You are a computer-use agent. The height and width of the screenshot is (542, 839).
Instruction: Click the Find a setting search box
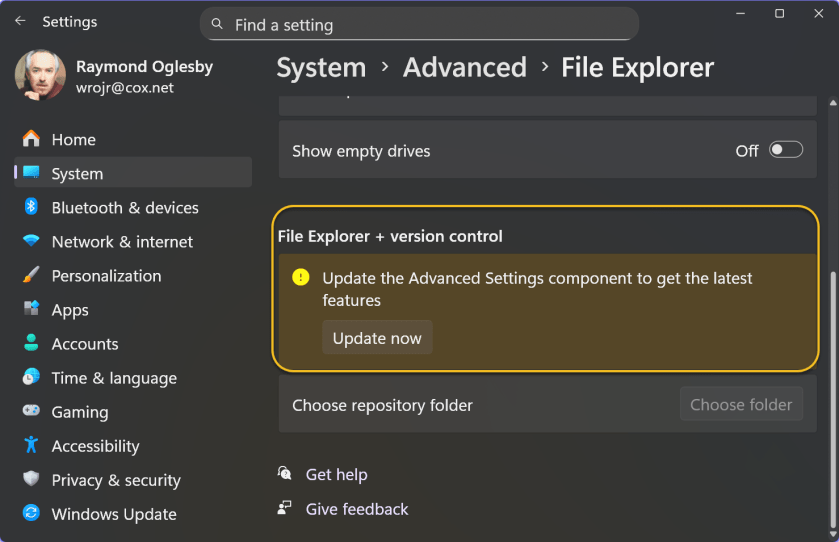pyautogui.click(x=420, y=25)
